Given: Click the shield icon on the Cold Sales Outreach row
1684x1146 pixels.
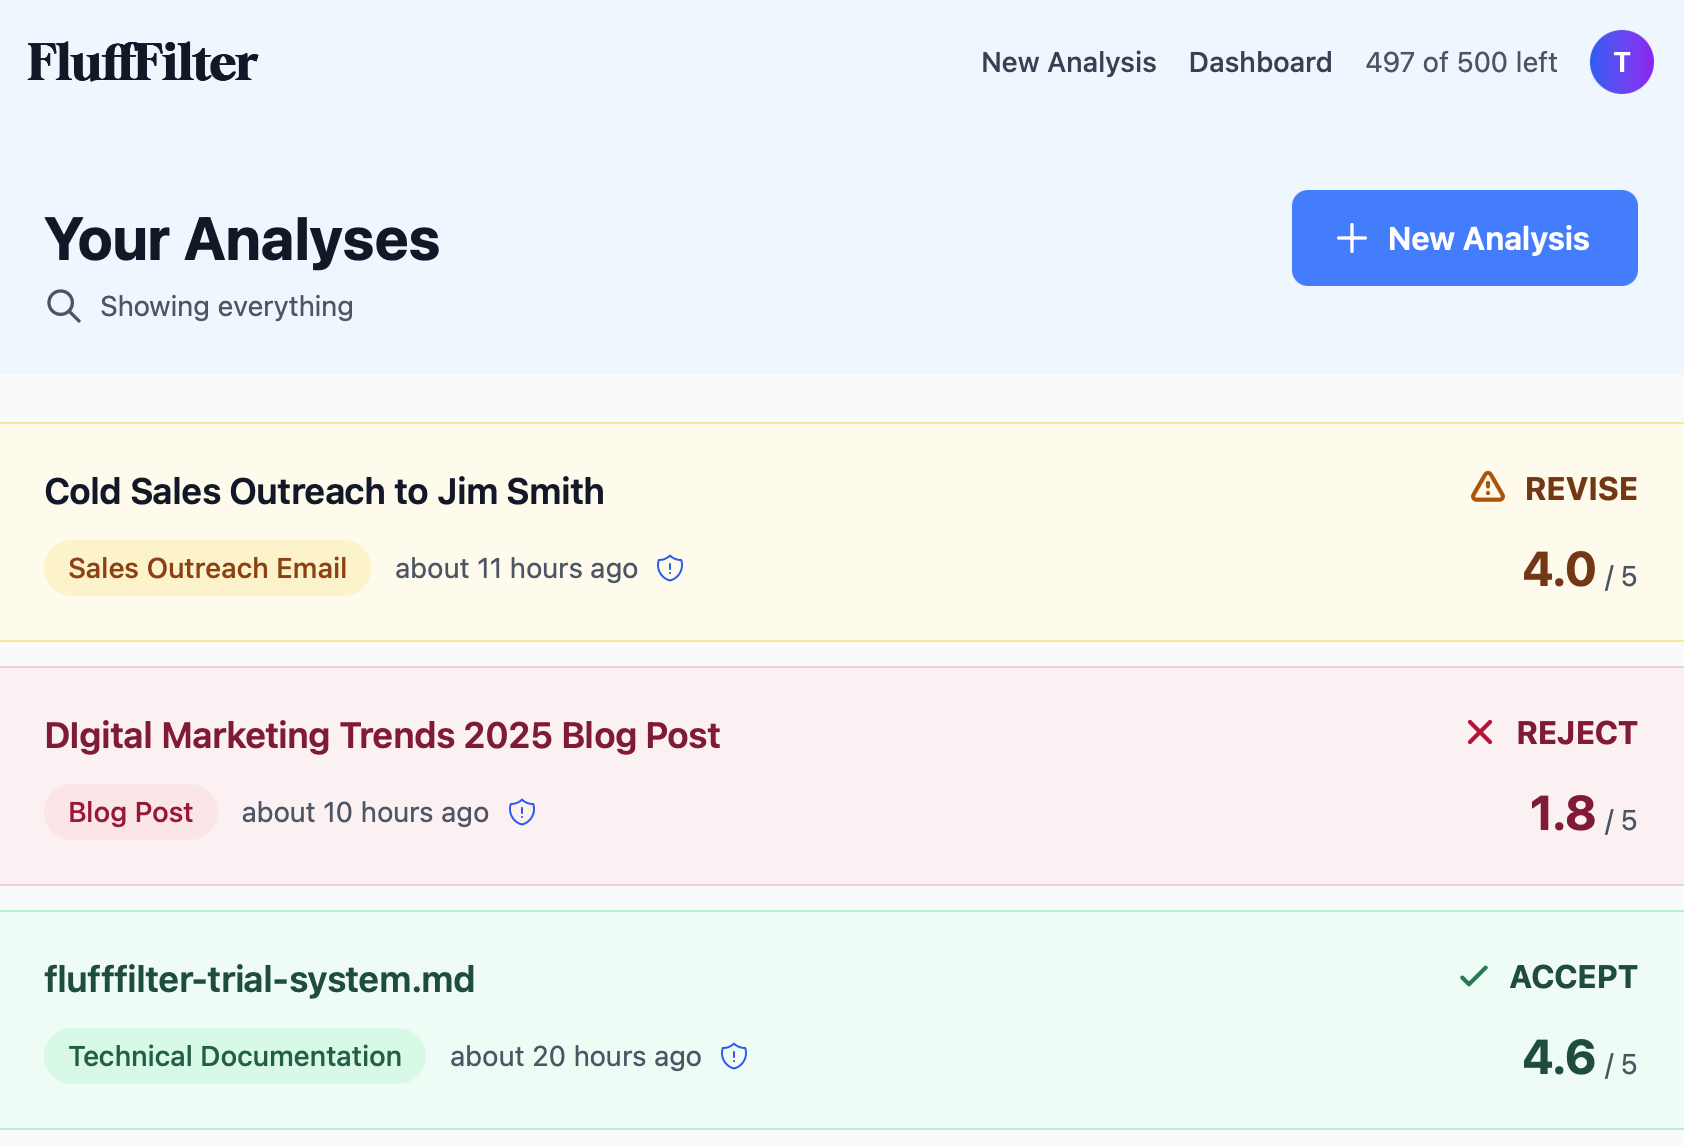Looking at the screenshot, I should [669, 568].
